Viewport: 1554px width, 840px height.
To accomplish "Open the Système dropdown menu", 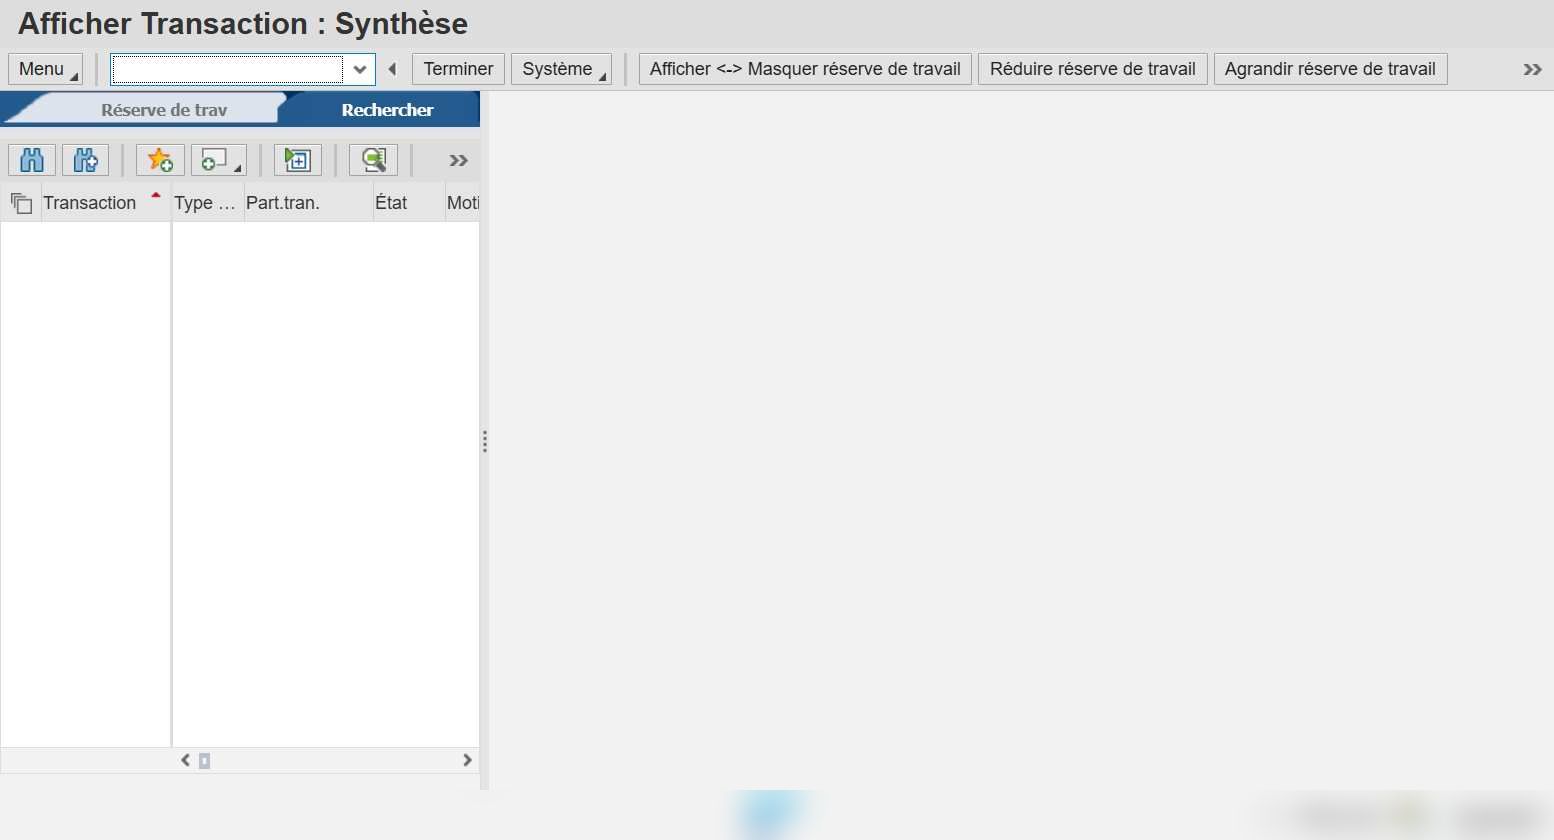I will 561,69.
